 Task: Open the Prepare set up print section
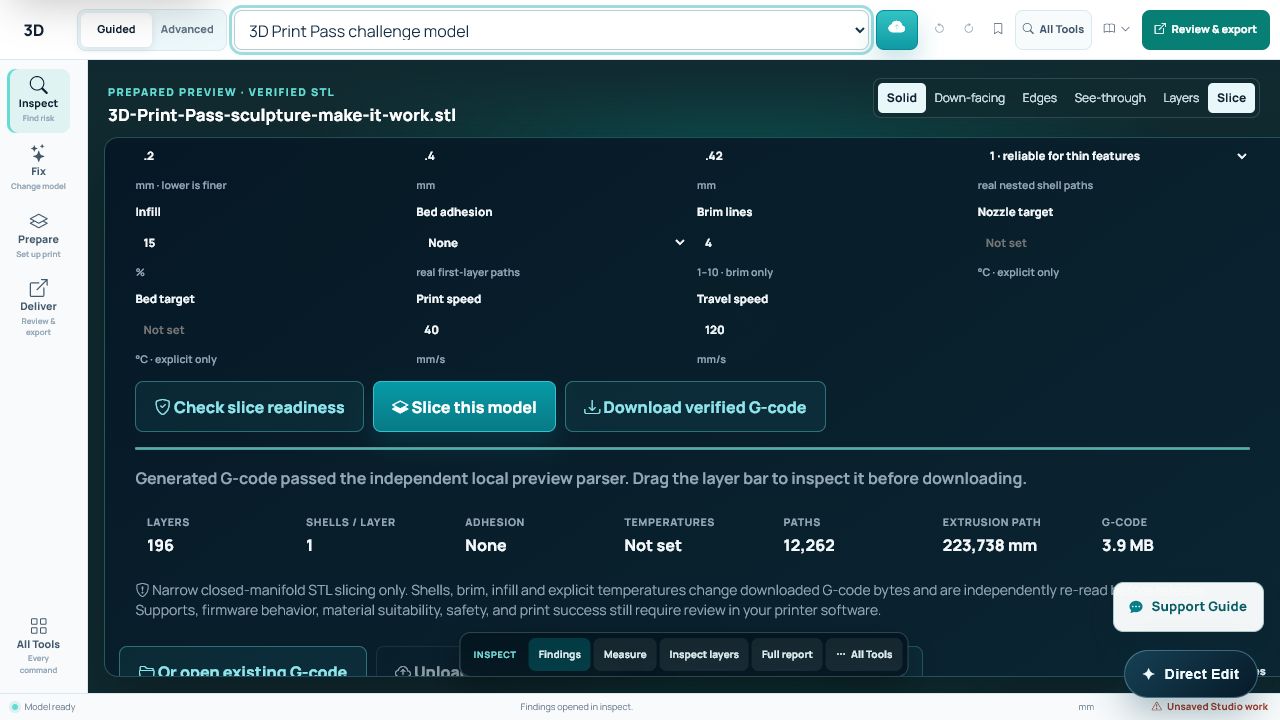point(38,236)
